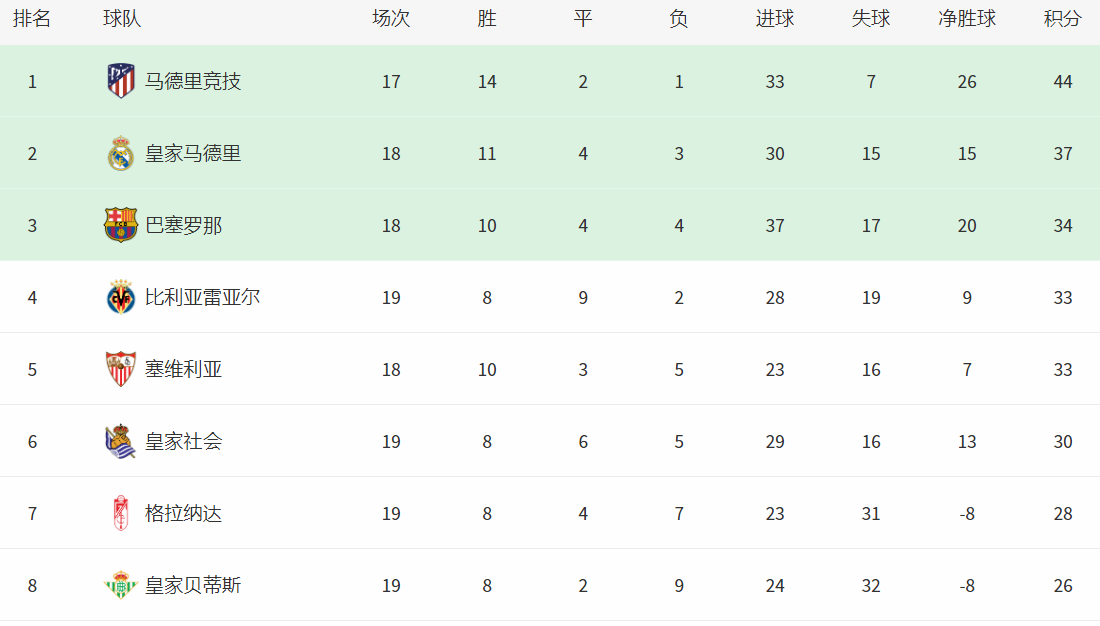Click the Sevilla club crest

(121, 369)
